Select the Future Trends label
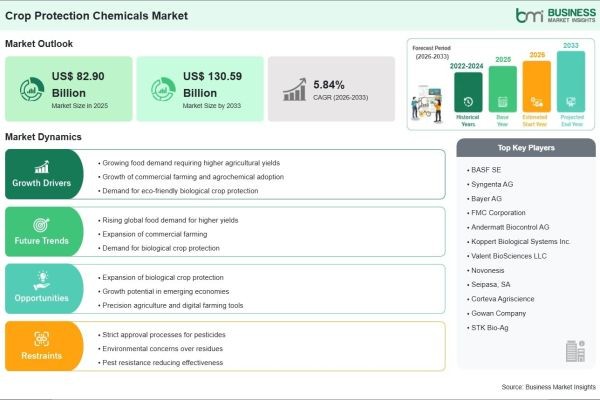Image resolution: width=600 pixels, height=400 pixels. coord(41,241)
